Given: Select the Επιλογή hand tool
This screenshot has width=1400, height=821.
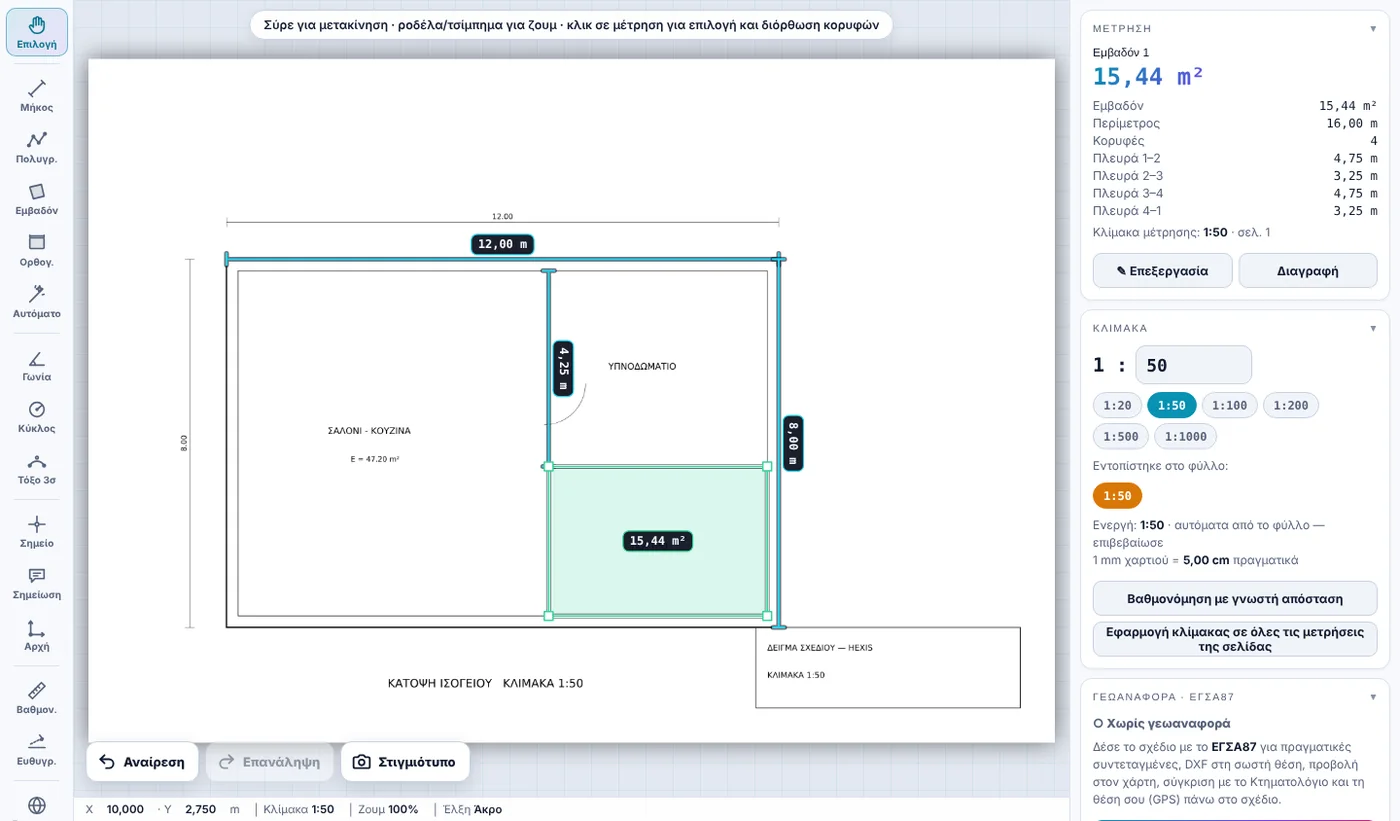Looking at the screenshot, I should point(37,32).
